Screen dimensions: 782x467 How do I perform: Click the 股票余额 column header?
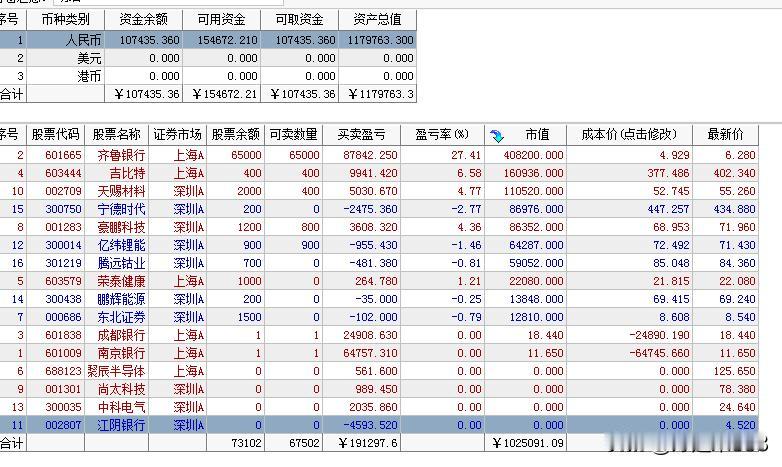(235, 135)
